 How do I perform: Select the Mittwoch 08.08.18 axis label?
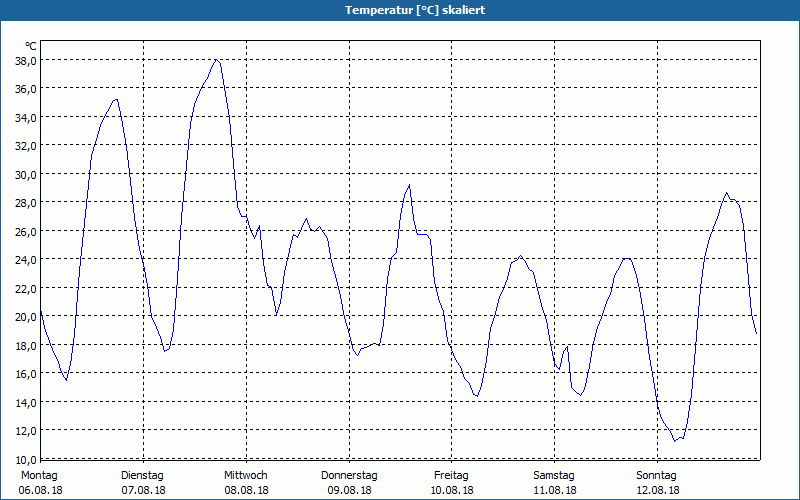tap(246, 483)
